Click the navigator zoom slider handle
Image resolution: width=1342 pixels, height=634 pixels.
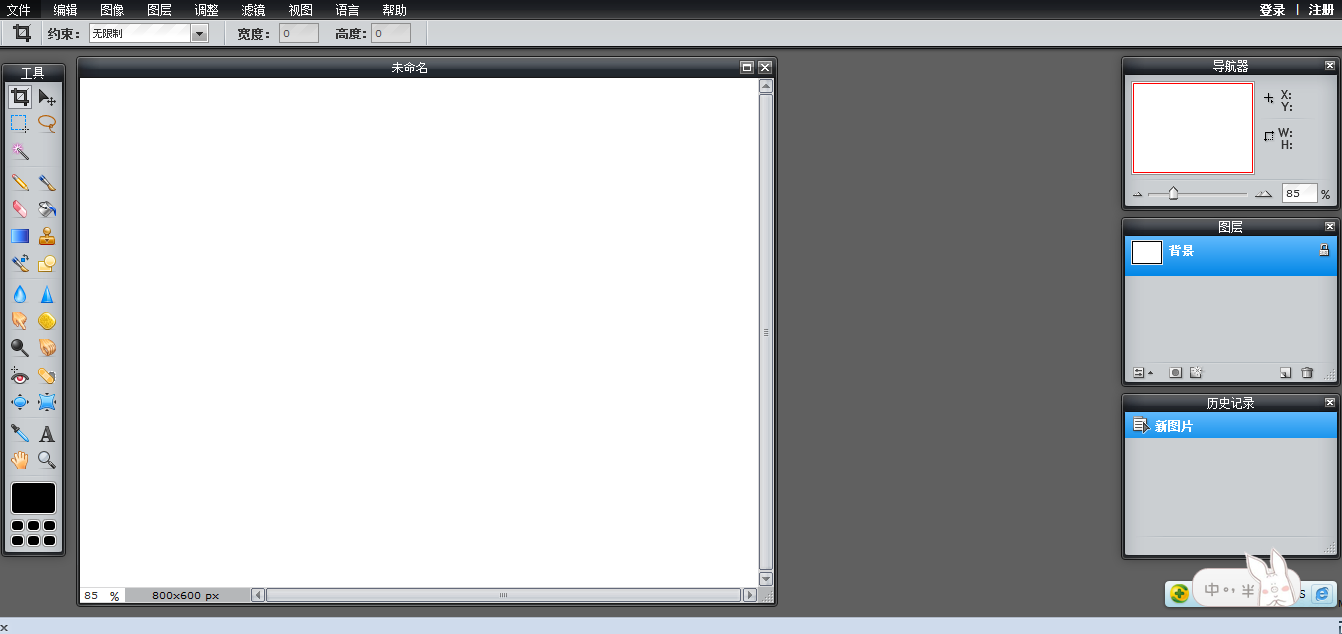[1173, 194]
